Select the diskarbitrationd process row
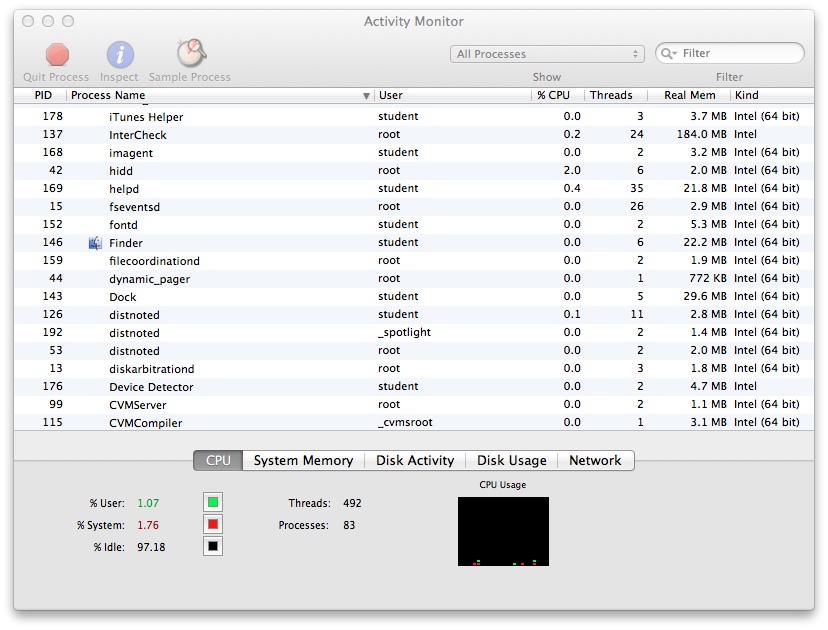This screenshot has height=630, width=828. click(x=414, y=369)
